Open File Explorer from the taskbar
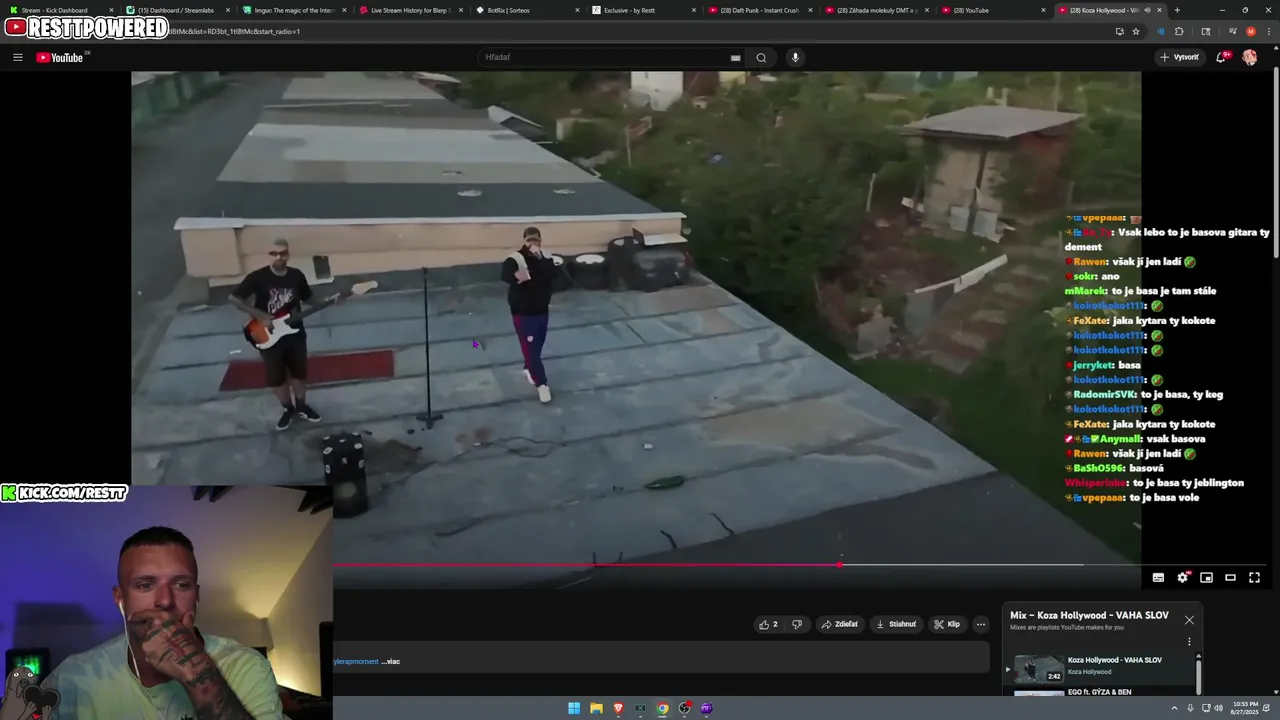Screen dimensions: 1280x720 (x=596, y=708)
